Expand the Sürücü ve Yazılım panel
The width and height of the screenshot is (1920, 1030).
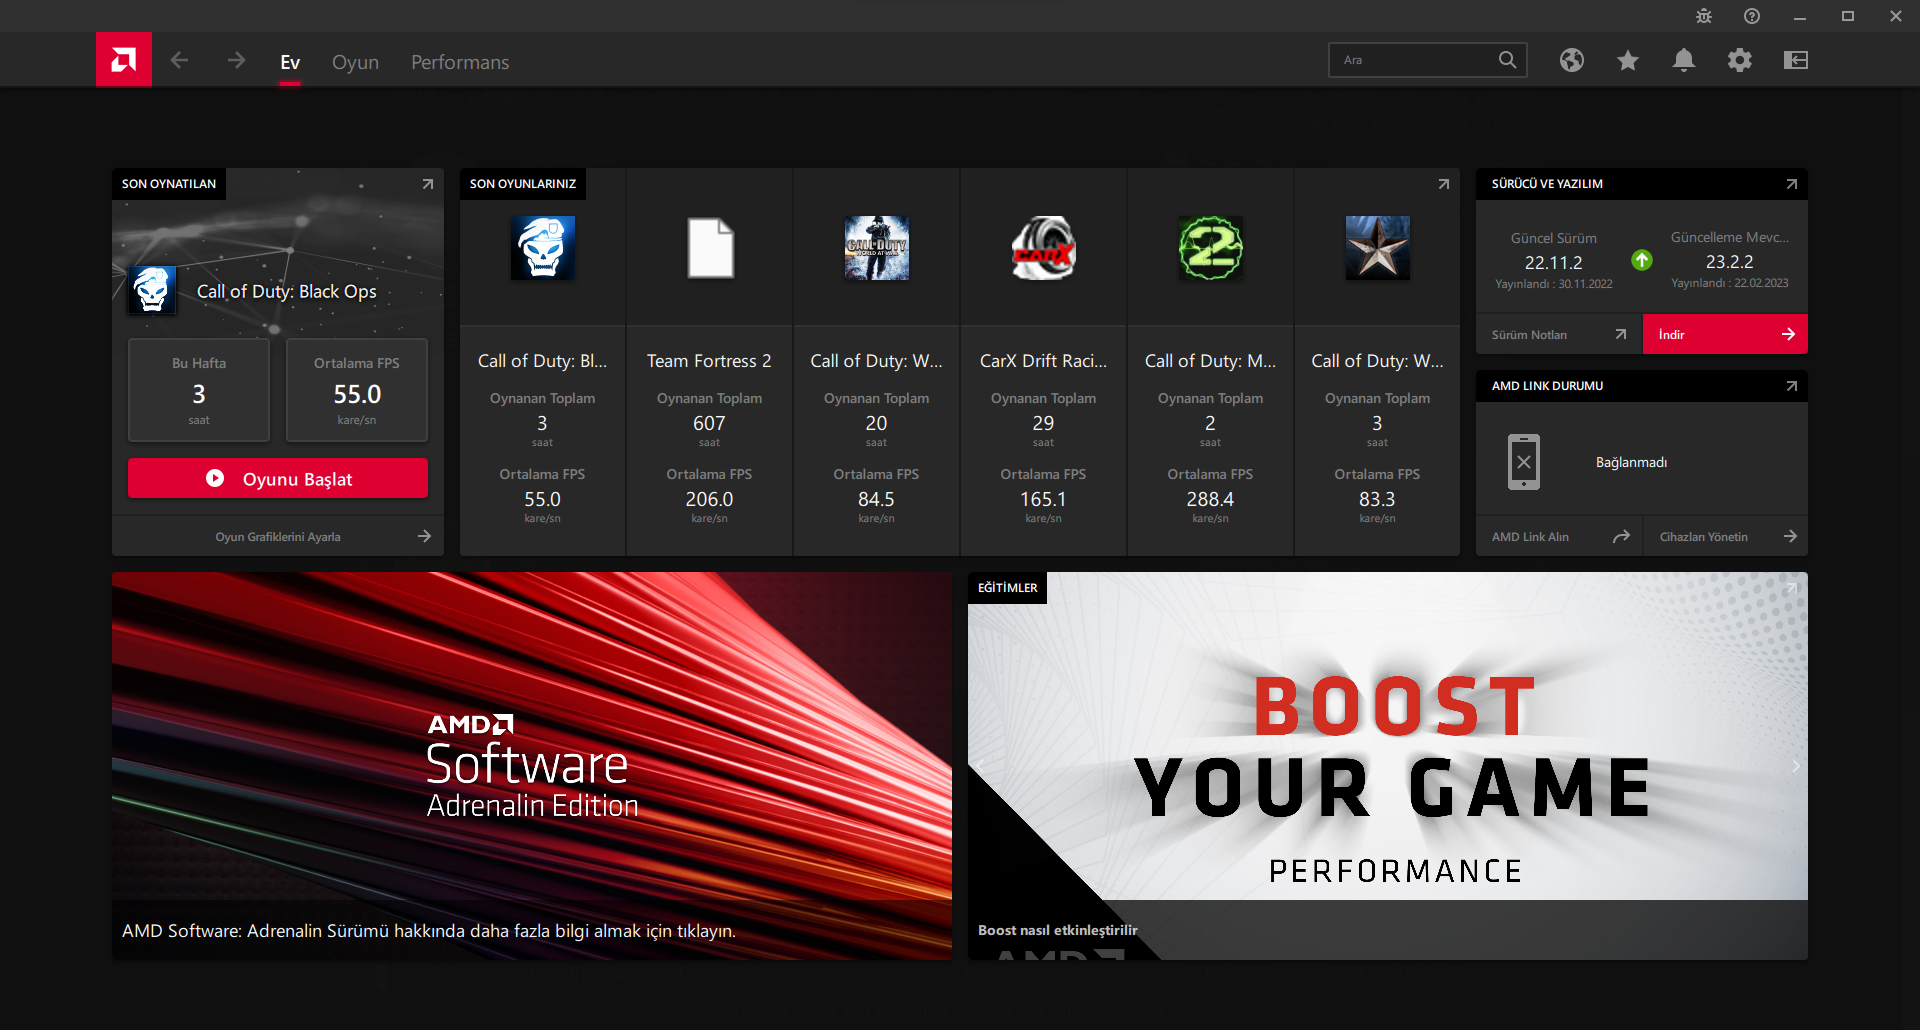click(1792, 184)
